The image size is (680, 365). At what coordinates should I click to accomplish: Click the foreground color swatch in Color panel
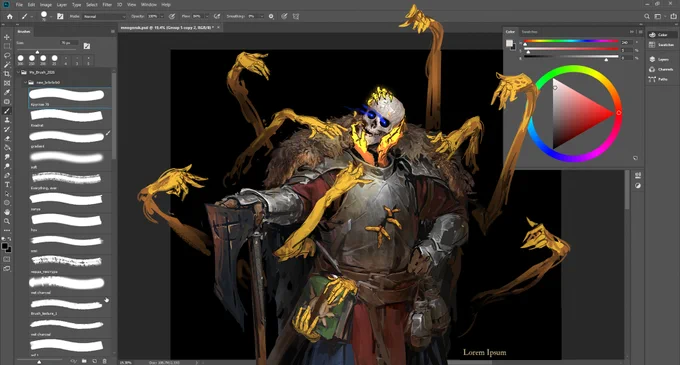(509, 43)
